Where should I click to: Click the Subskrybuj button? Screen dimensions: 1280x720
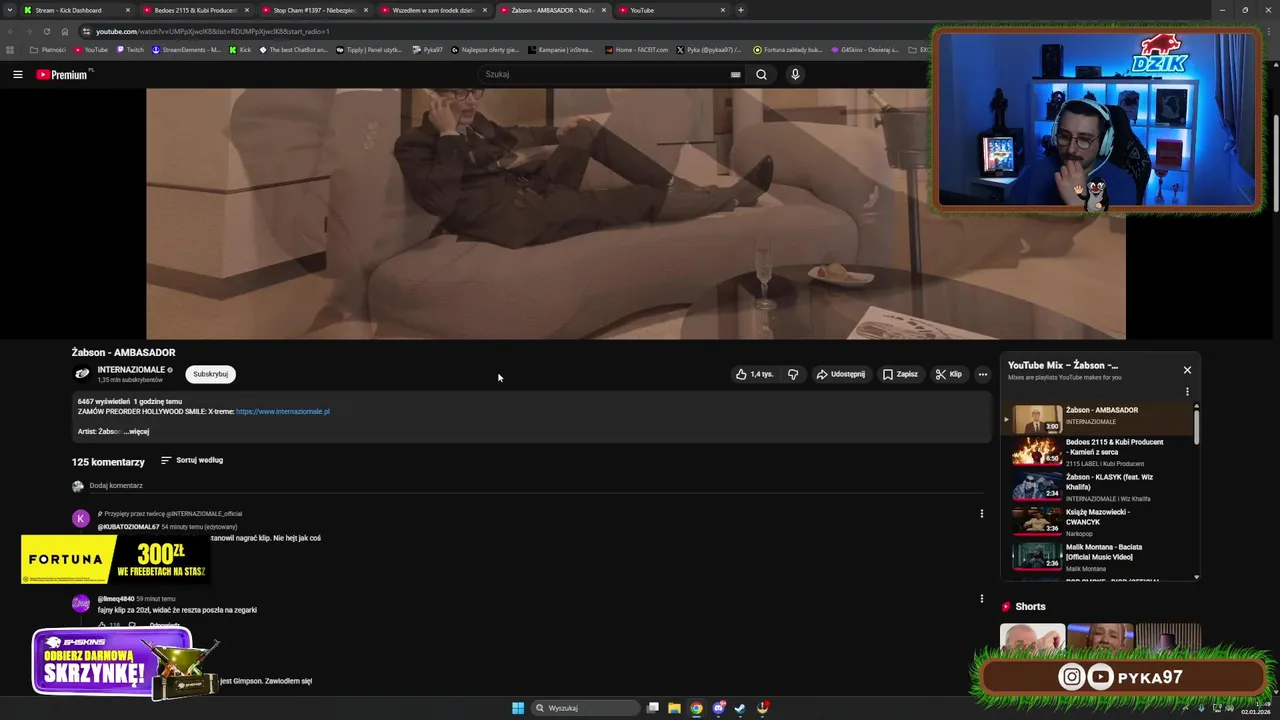pyautogui.click(x=210, y=374)
